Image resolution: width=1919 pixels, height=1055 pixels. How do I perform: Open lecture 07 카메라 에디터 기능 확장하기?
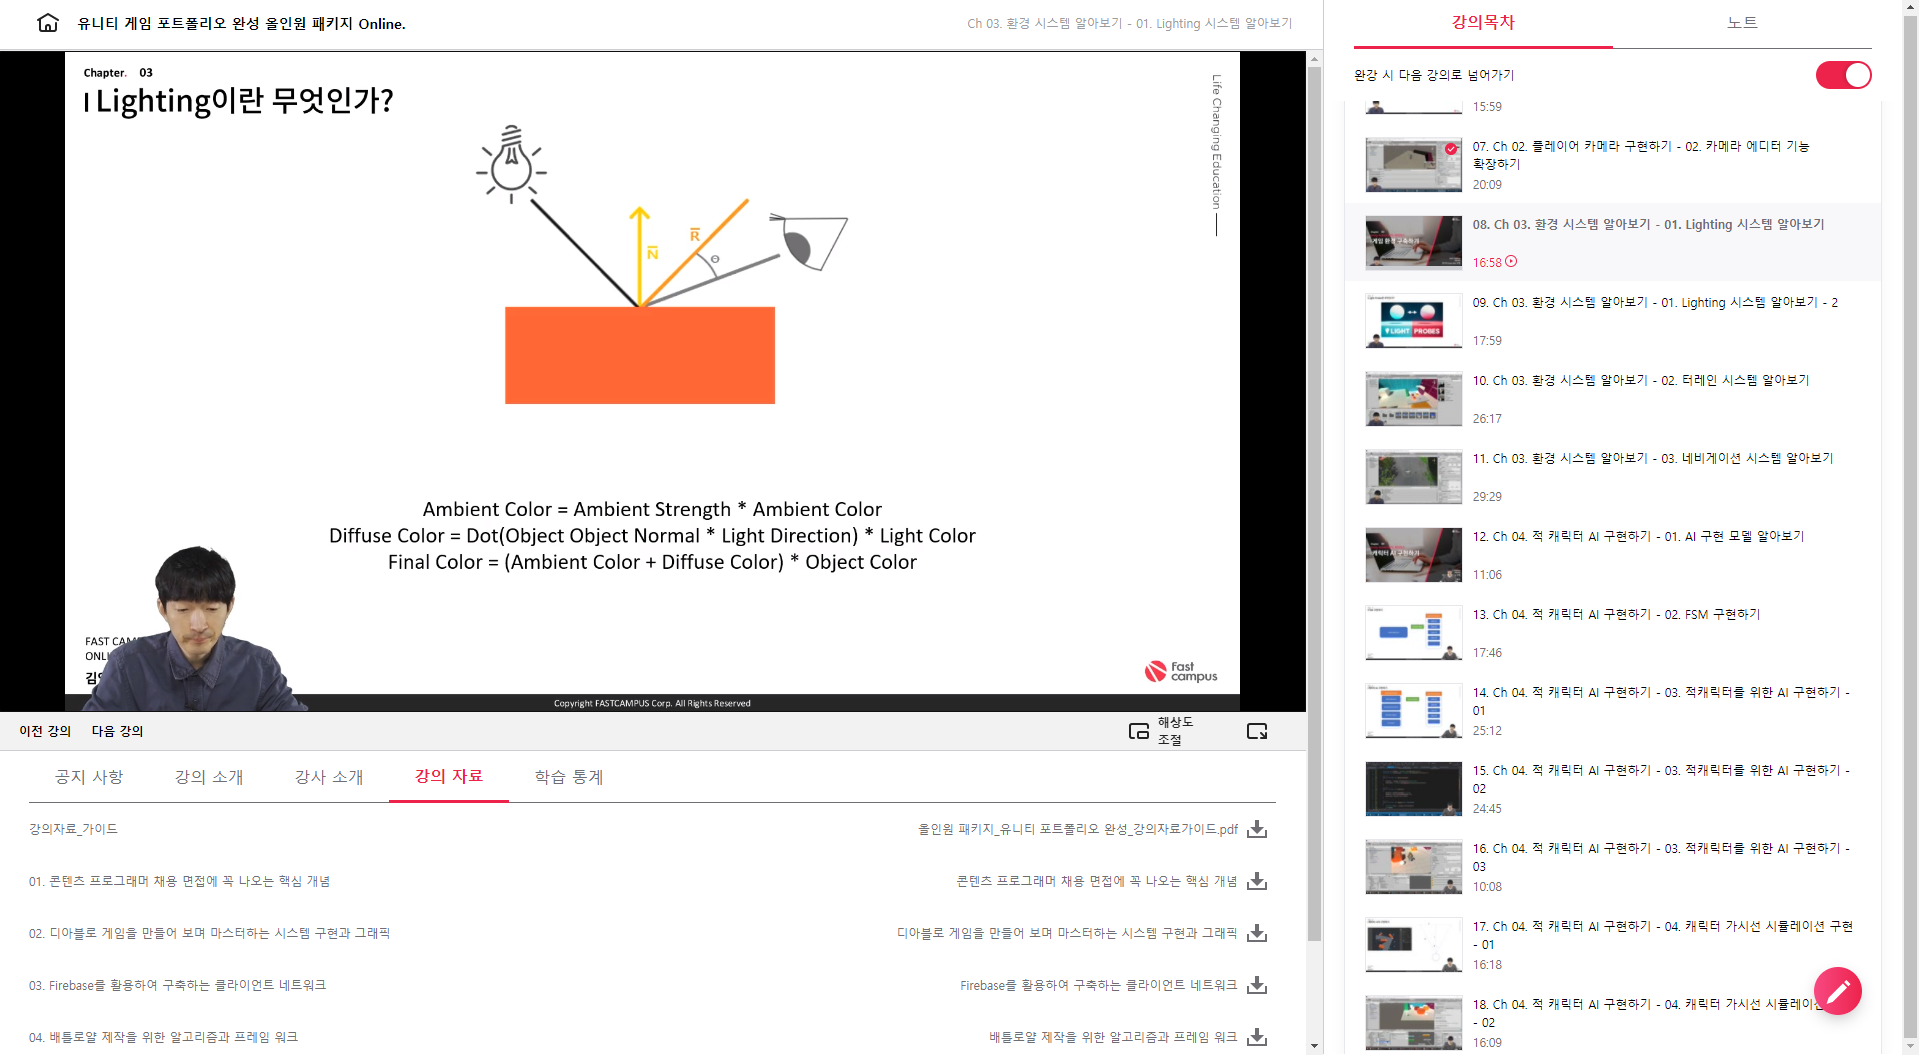[x=1613, y=165]
